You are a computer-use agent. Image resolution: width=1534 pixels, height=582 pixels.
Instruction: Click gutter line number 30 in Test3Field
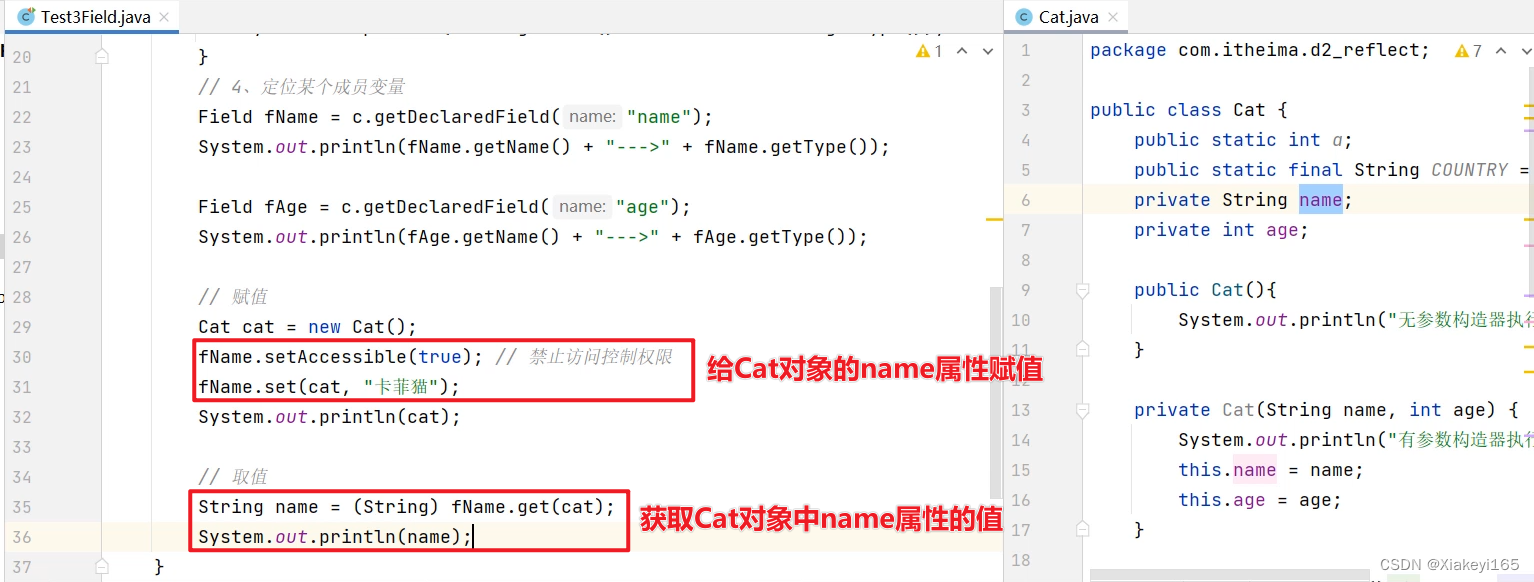(22, 357)
